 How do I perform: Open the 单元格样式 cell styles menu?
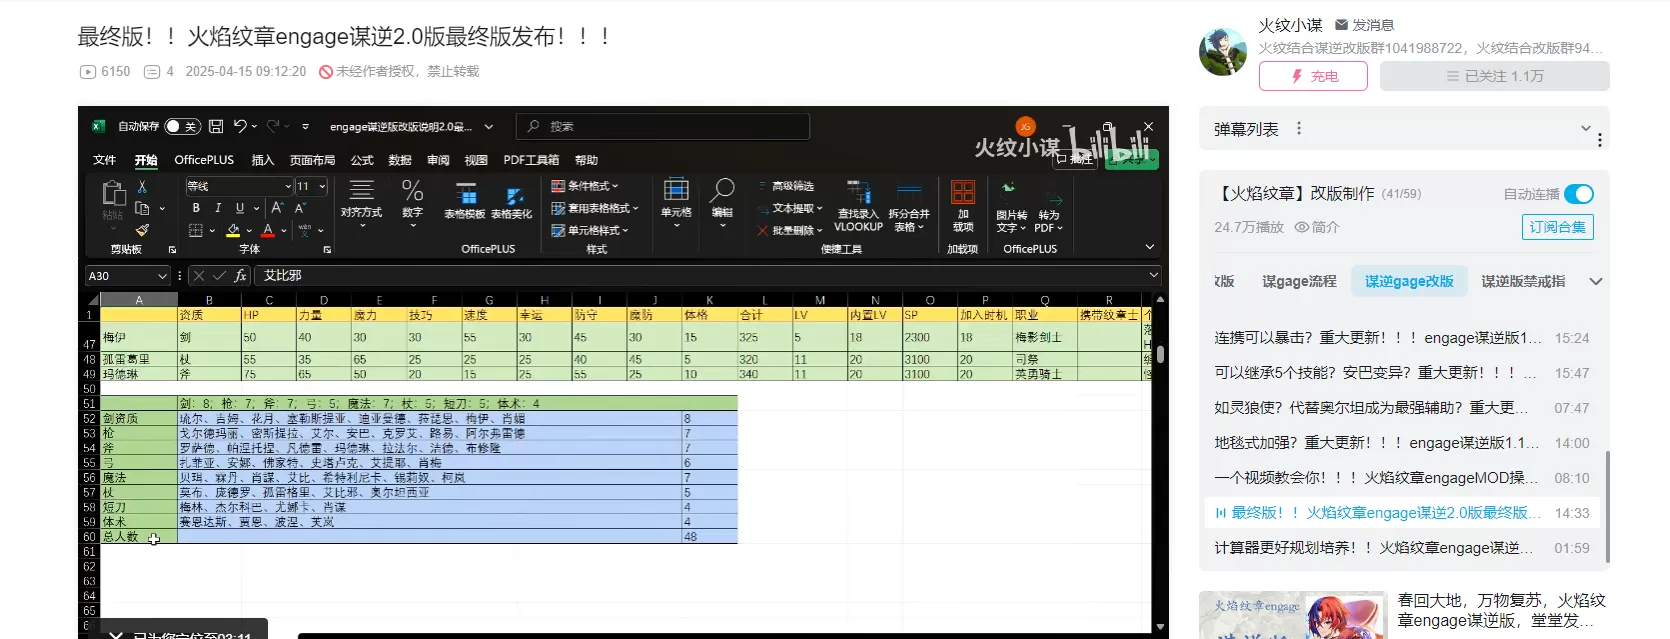[591, 230]
